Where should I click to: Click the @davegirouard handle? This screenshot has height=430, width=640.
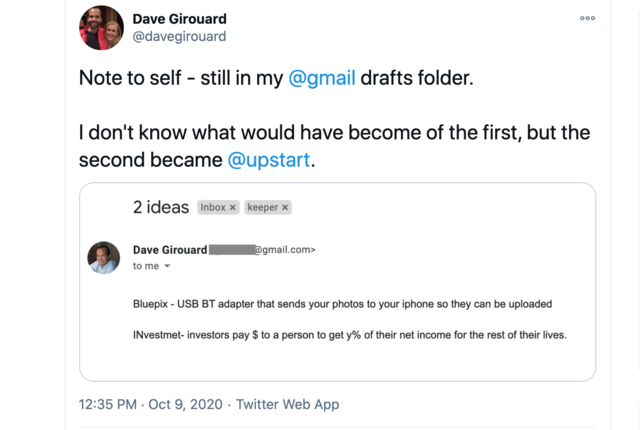(179, 37)
